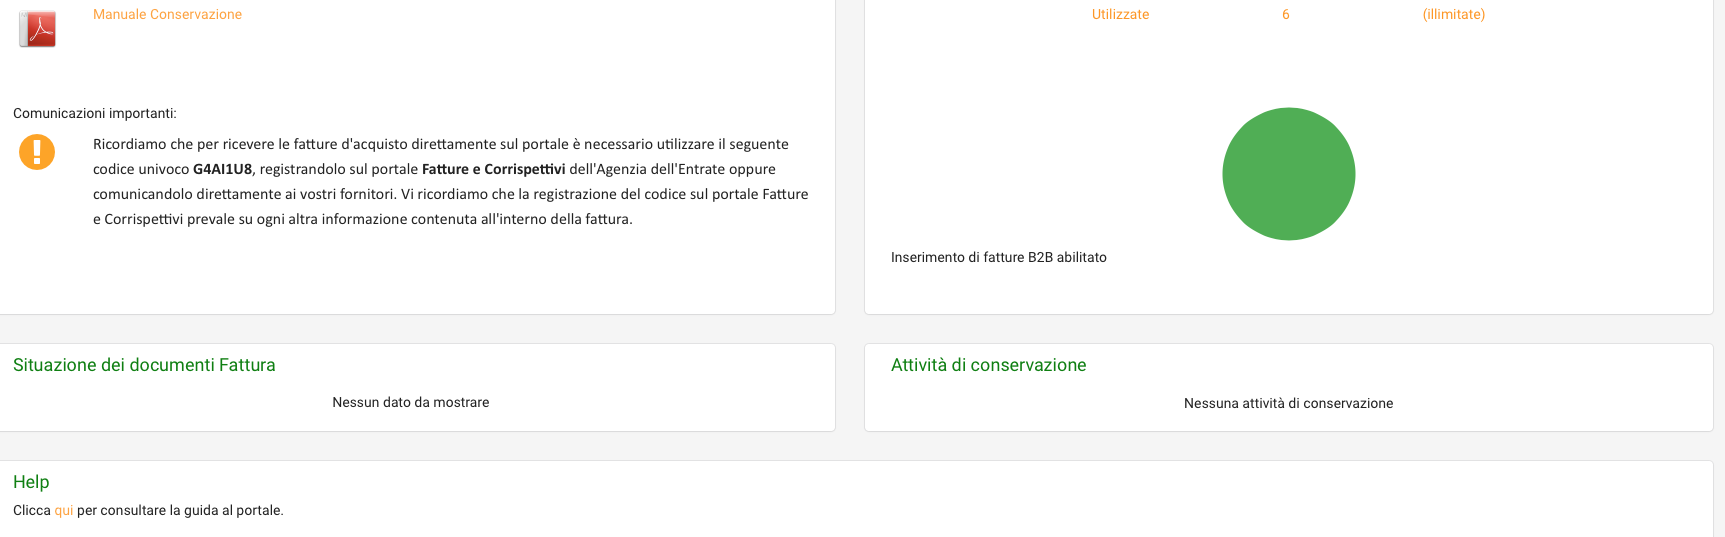This screenshot has width=1725, height=537.
Task: Click "Nessuna attività di conservazione" message
Action: coord(1288,404)
